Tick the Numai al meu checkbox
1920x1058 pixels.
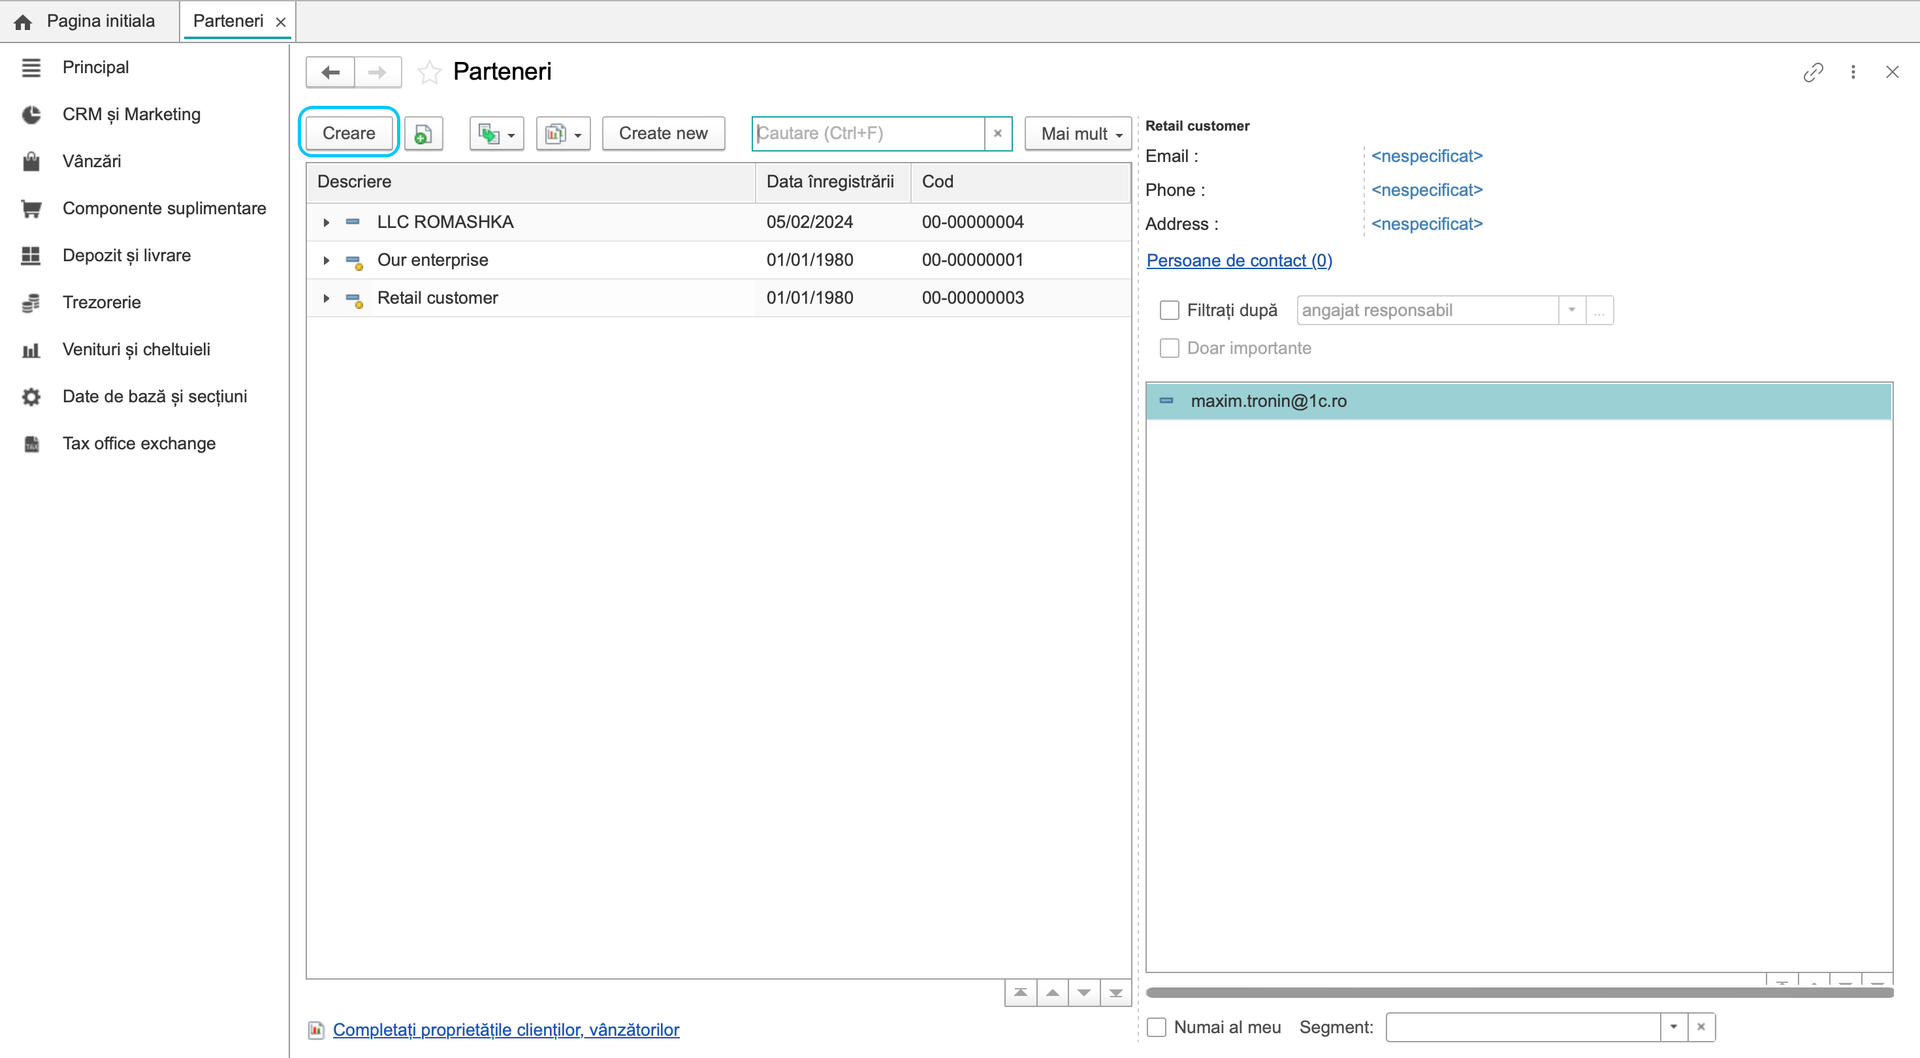(1156, 1027)
